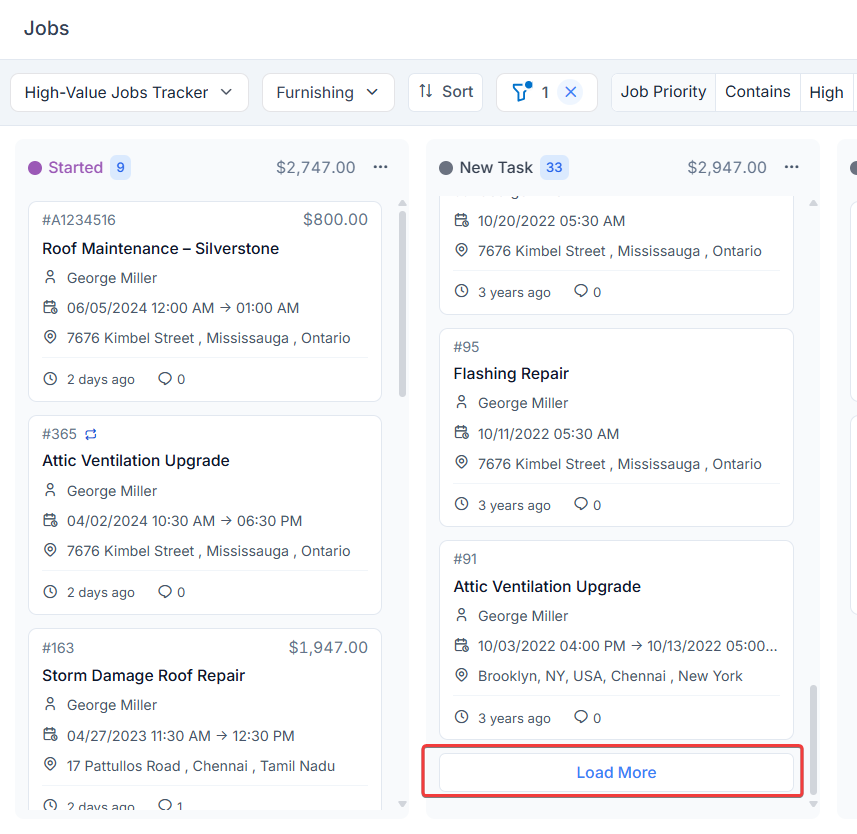Screen dimensions: 857x834
Task: Open the Furnishing dropdown
Action: (x=328, y=92)
